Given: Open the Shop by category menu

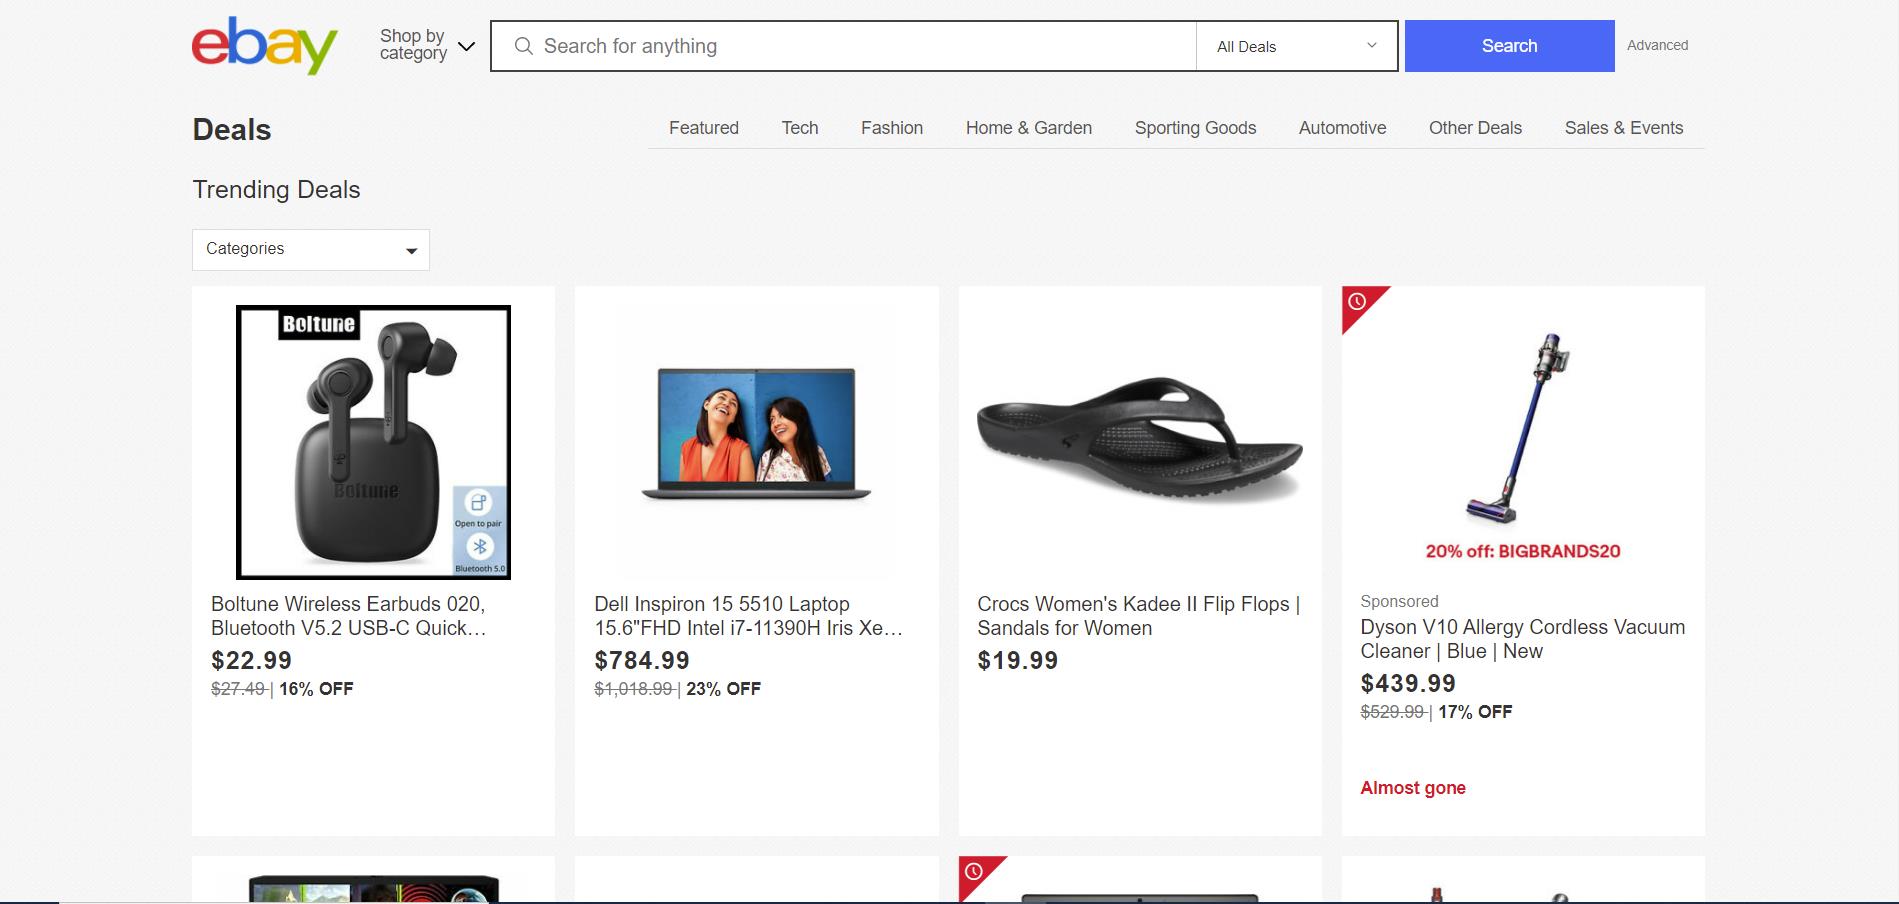Looking at the screenshot, I should click(427, 45).
